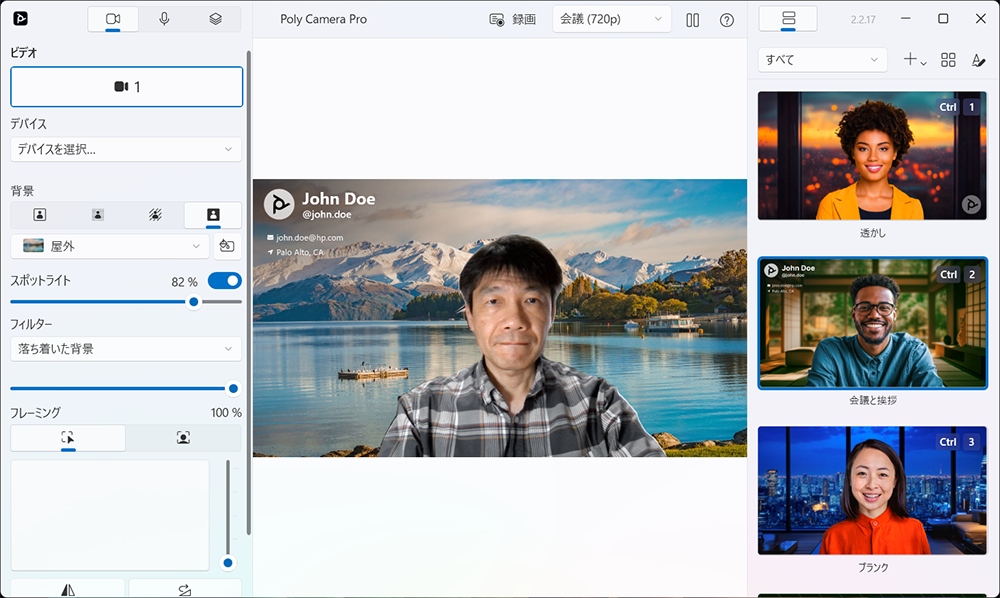Select the 透かし preset thumbnail

coord(872,156)
